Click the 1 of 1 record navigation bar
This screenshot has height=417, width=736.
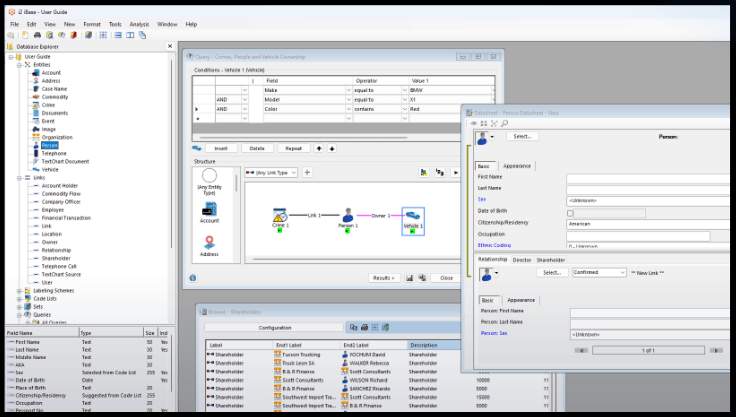point(648,350)
